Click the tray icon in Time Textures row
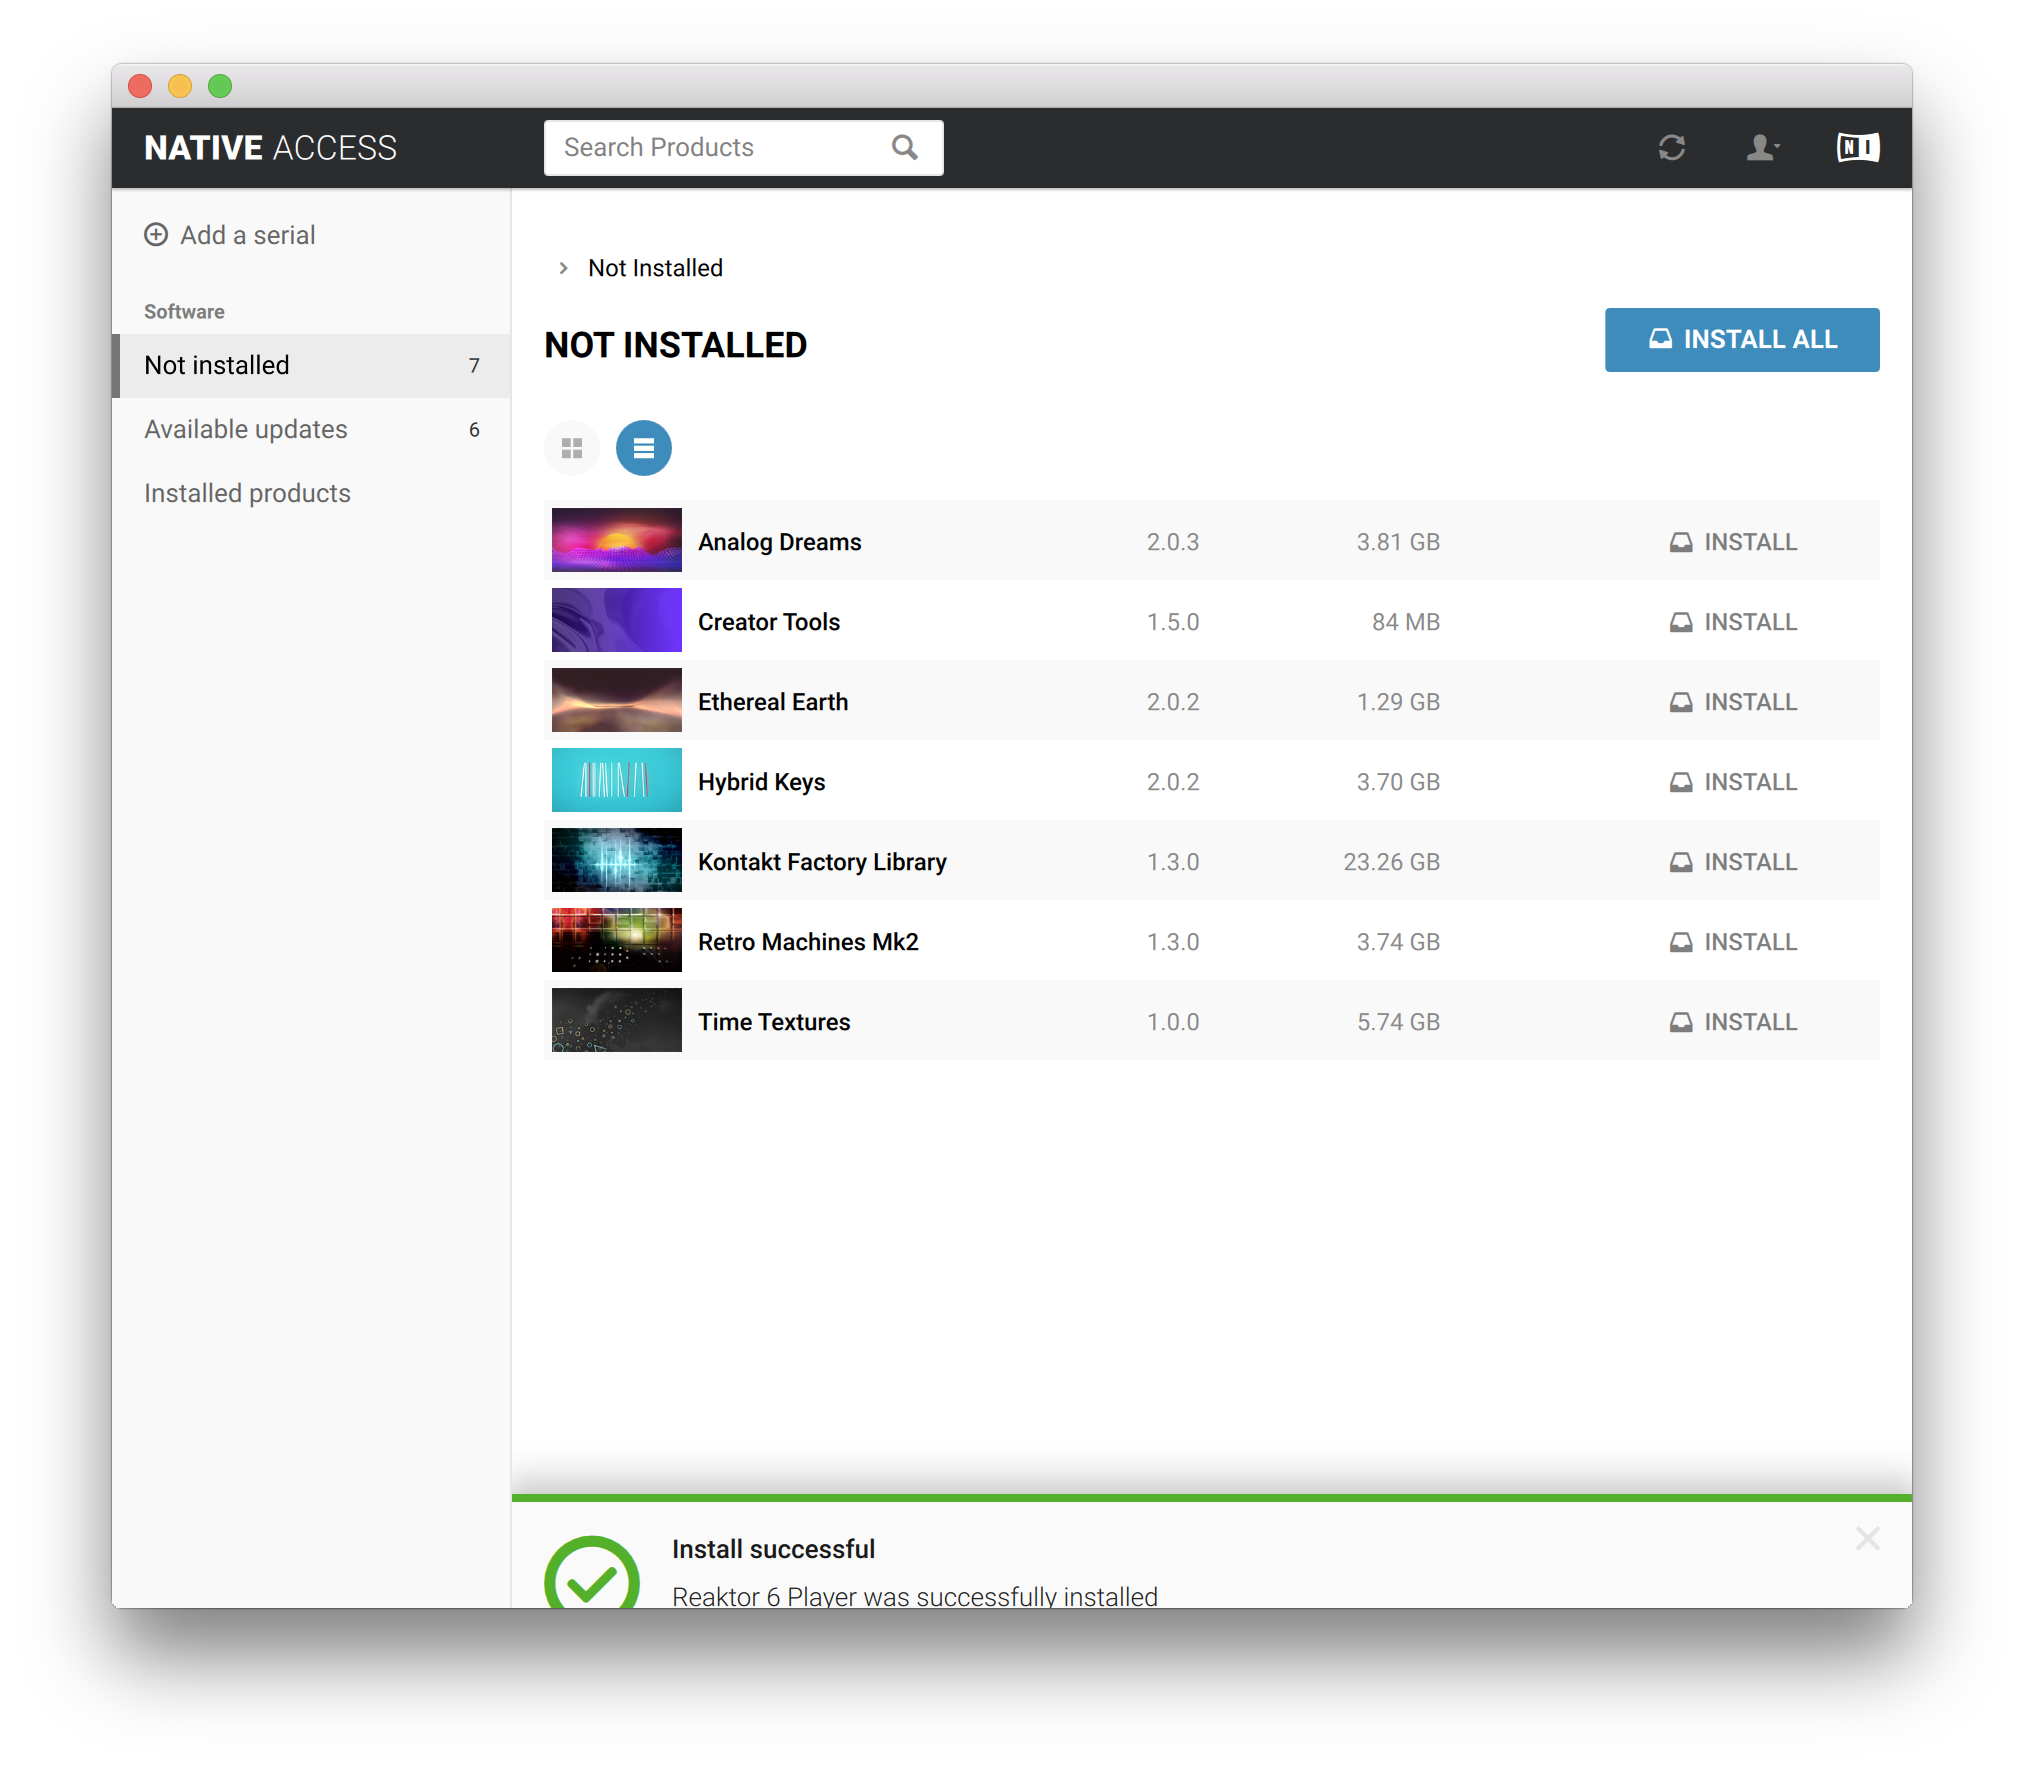This screenshot has width=2024, height=1768. click(x=1681, y=1022)
